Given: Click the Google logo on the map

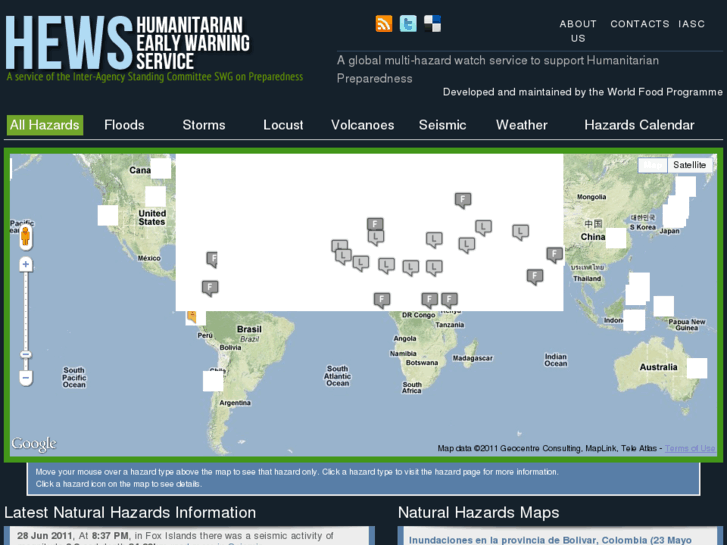Looking at the screenshot, I should [x=34, y=444].
